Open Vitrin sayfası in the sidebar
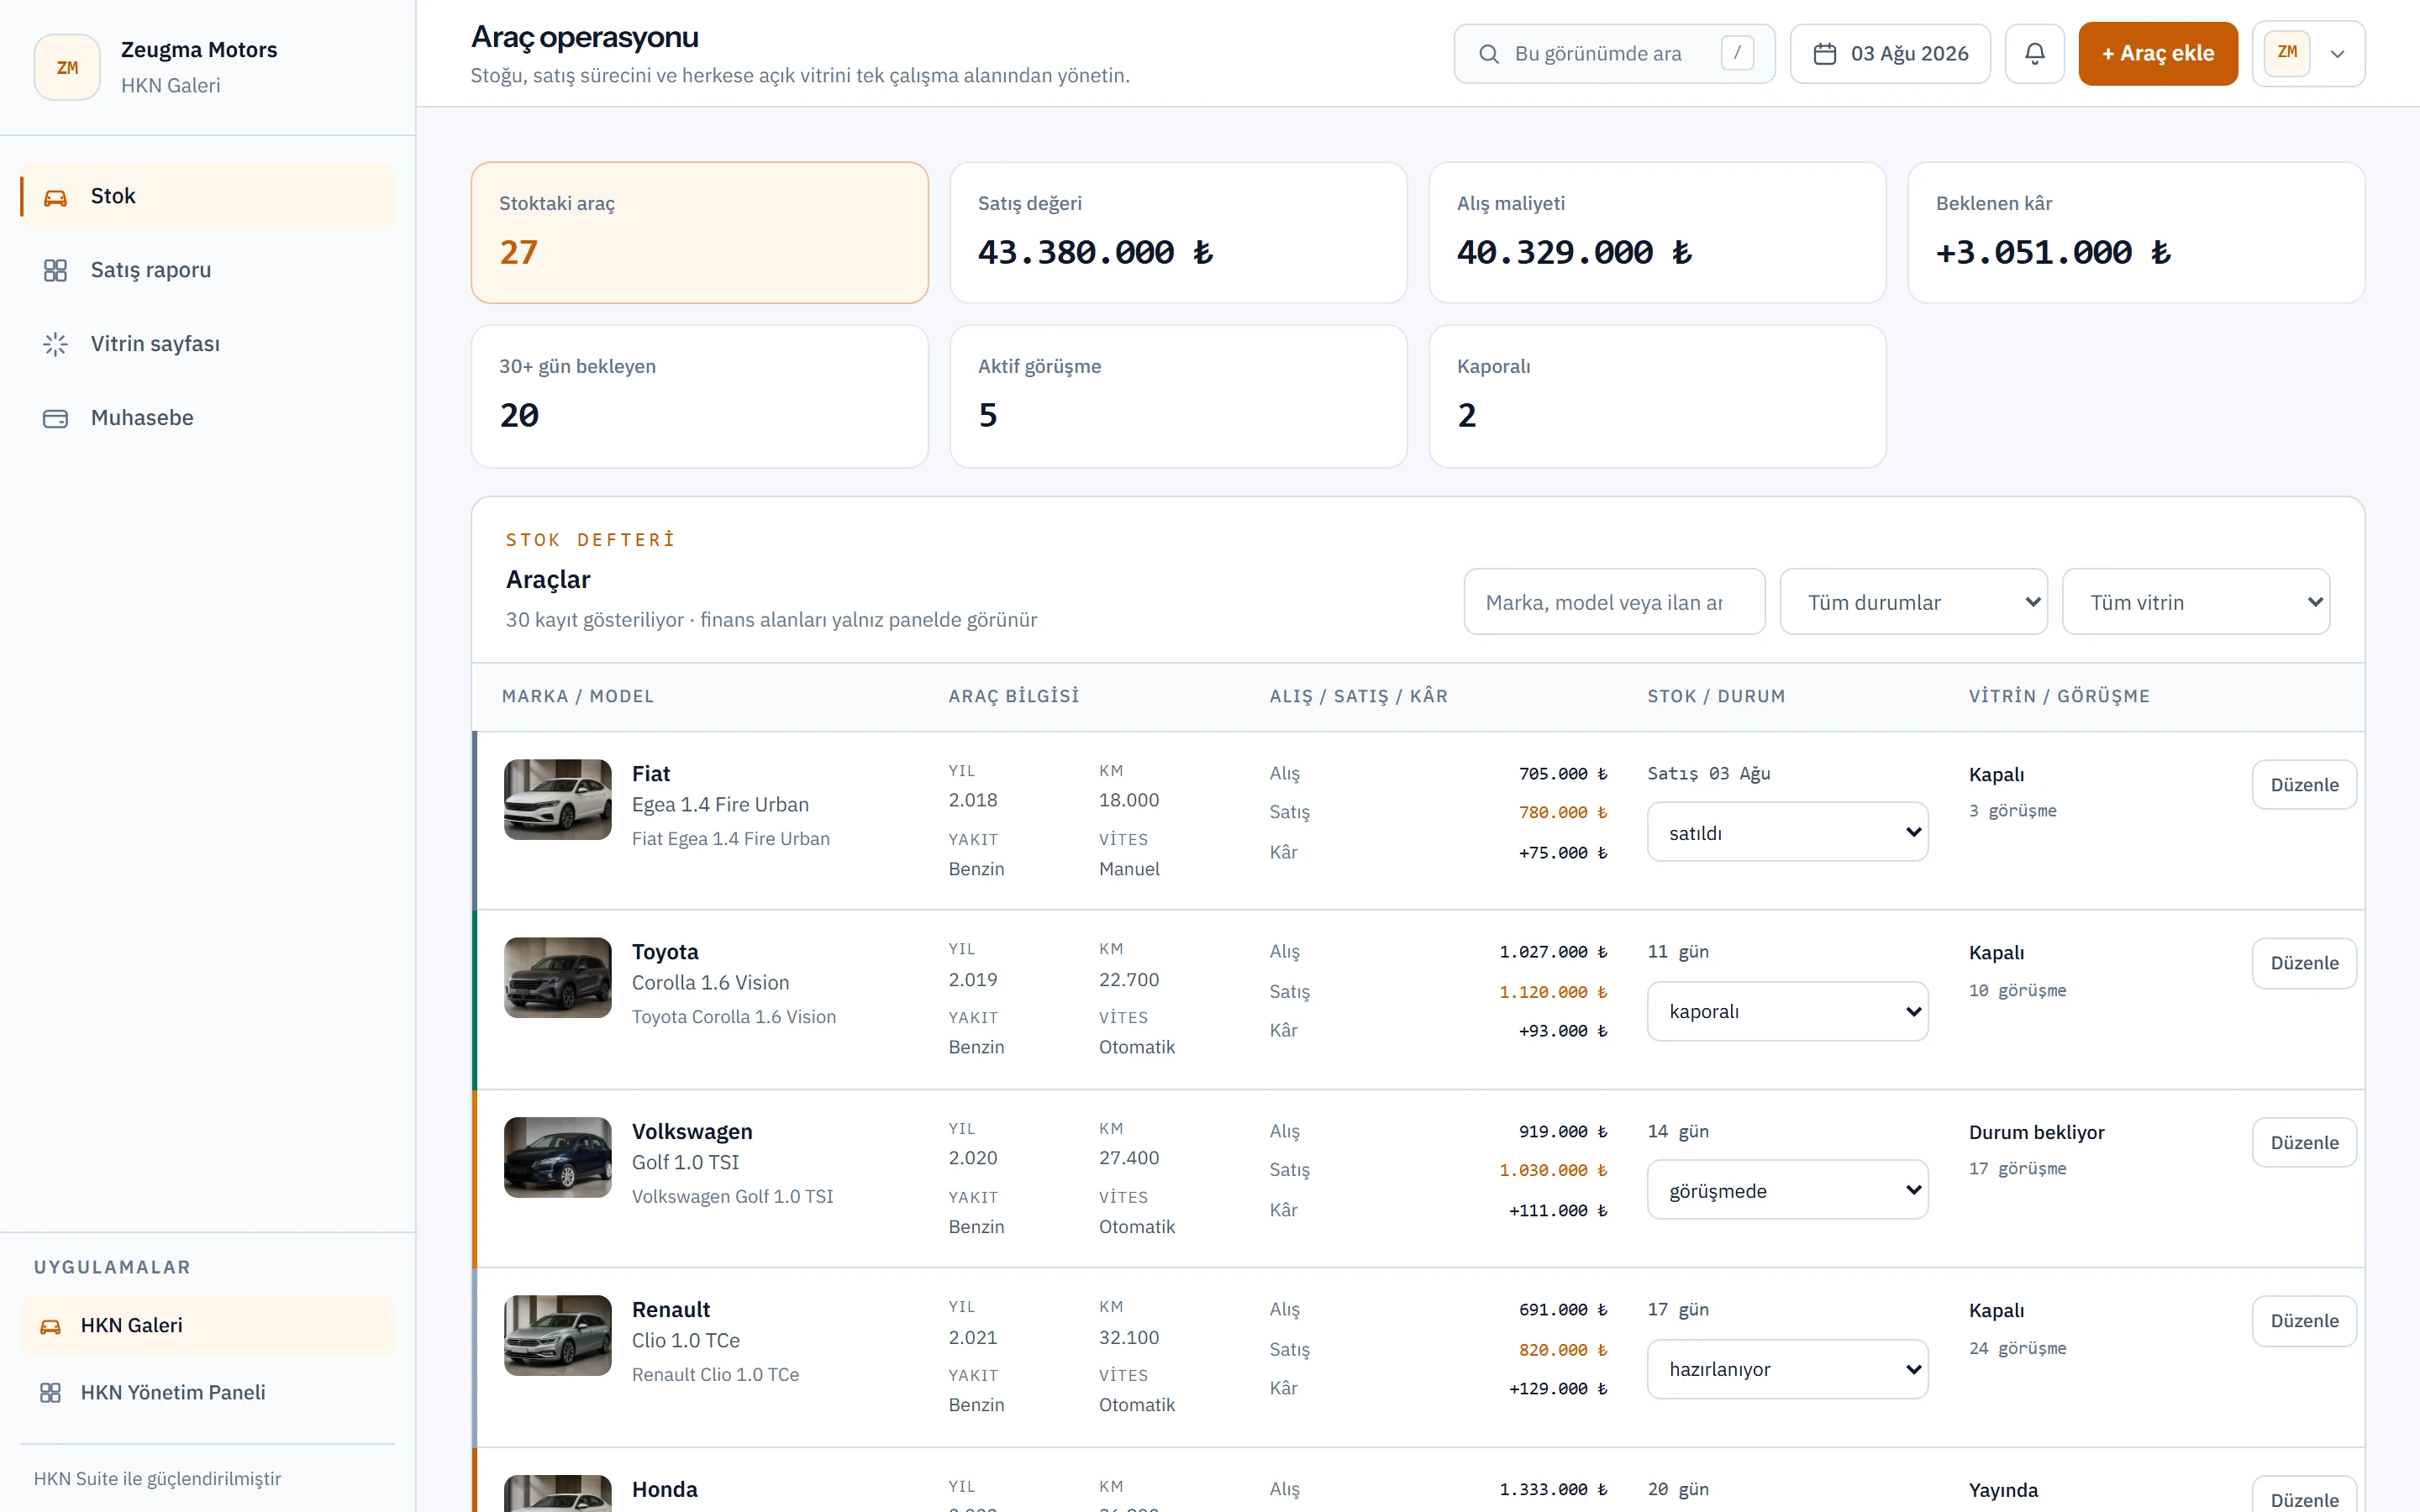 click(x=207, y=345)
